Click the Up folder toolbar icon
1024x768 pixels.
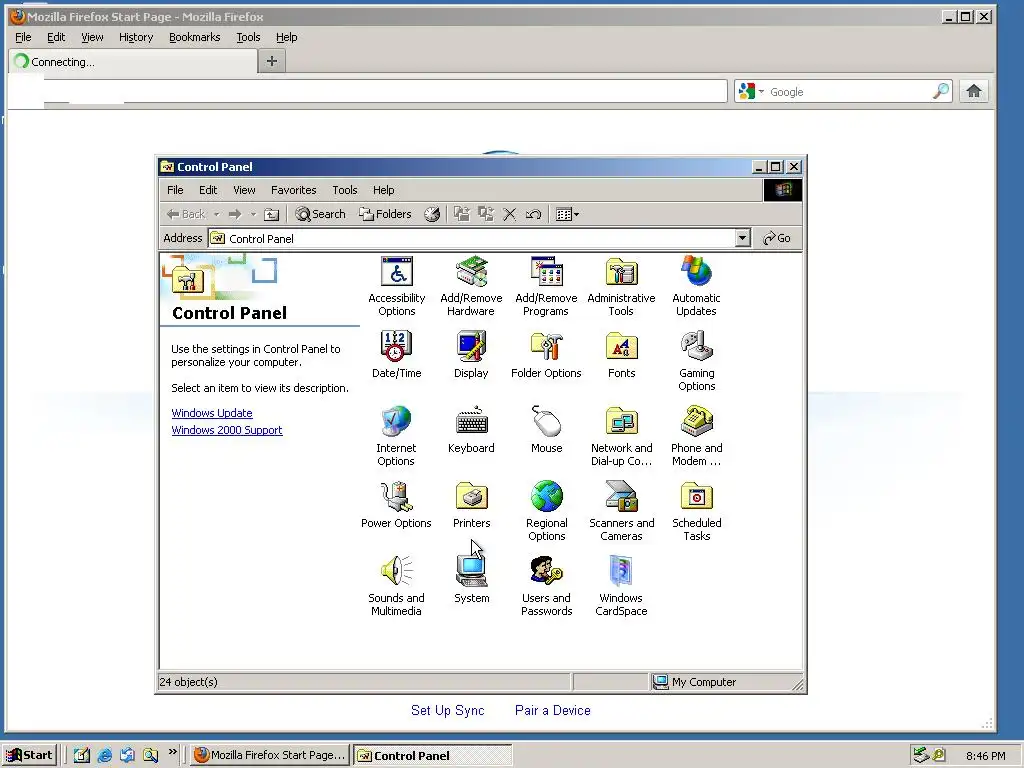pos(272,214)
